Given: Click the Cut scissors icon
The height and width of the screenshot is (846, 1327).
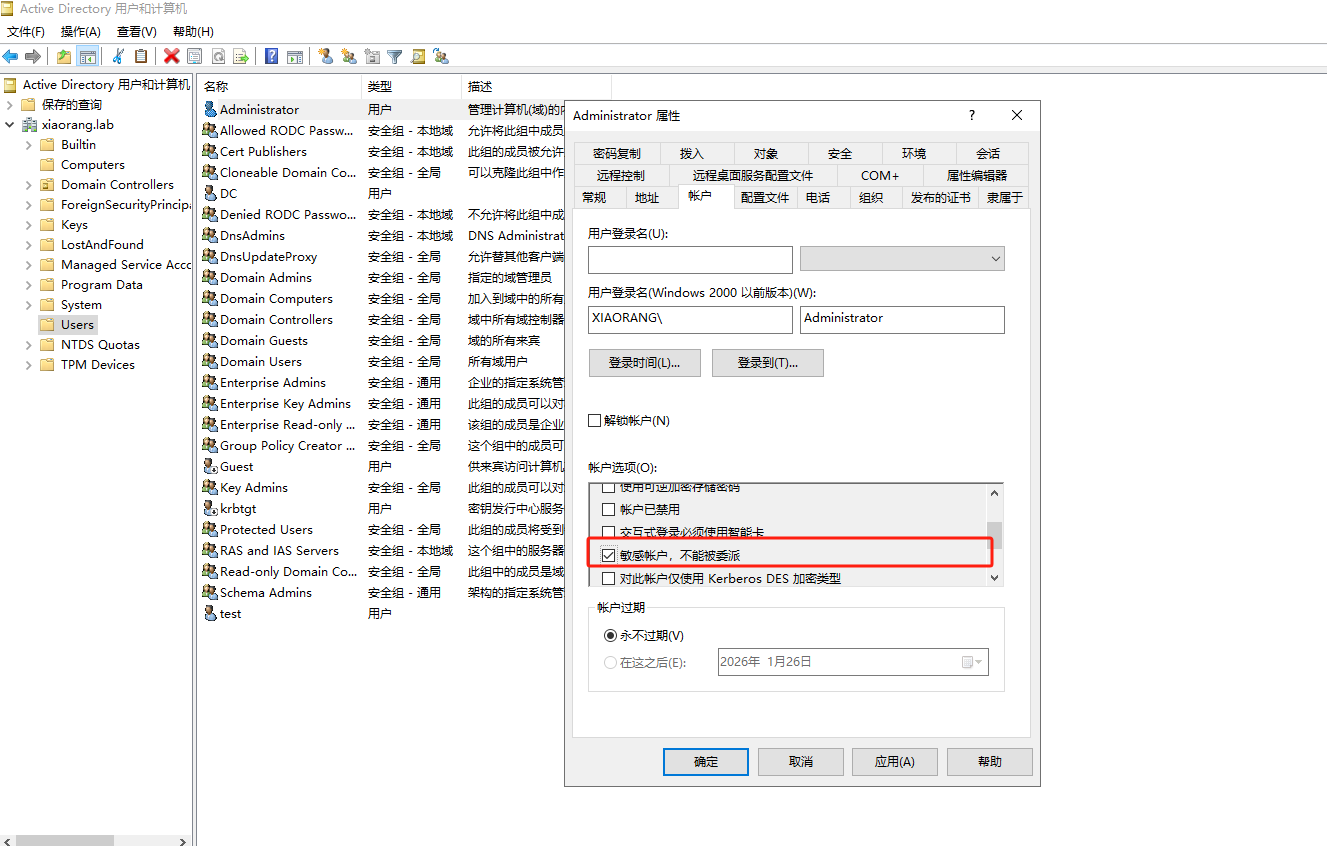Looking at the screenshot, I should tap(118, 56).
